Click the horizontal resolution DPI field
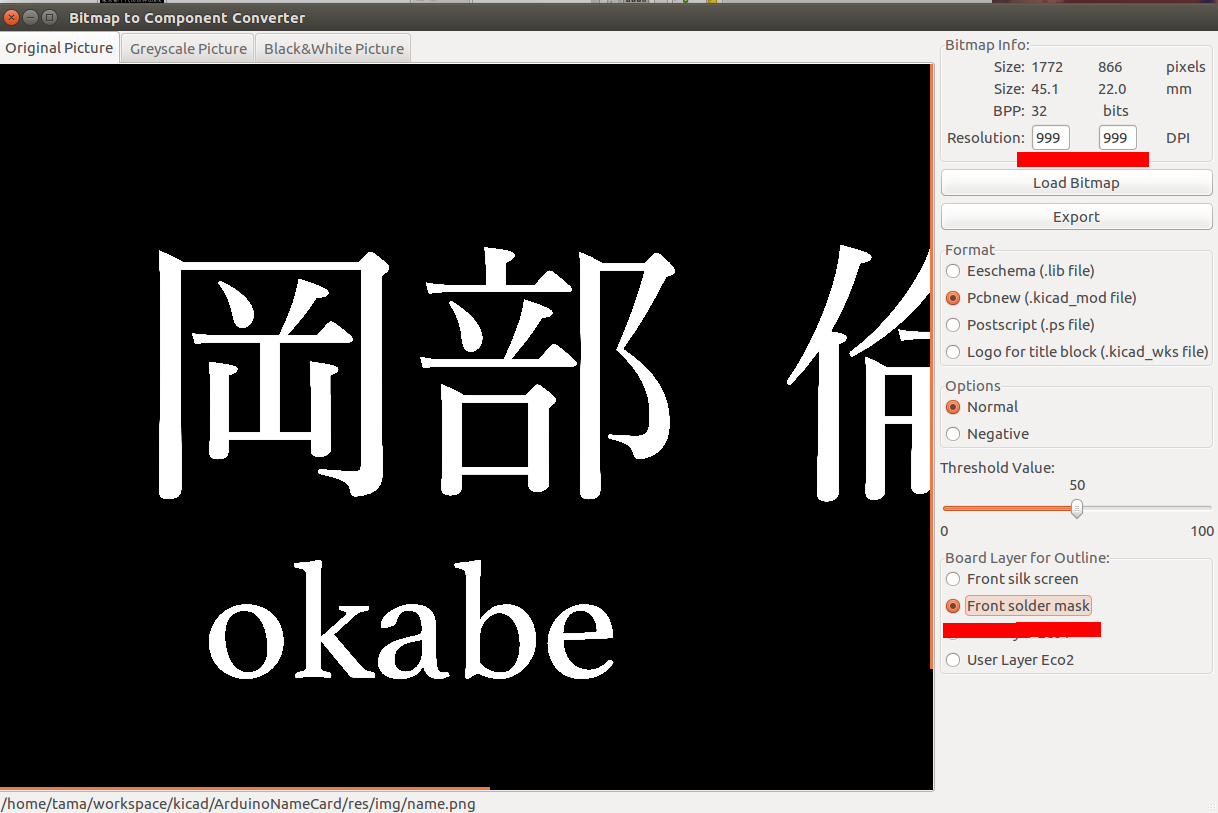The image size is (1218, 813). pyautogui.click(x=1050, y=137)
